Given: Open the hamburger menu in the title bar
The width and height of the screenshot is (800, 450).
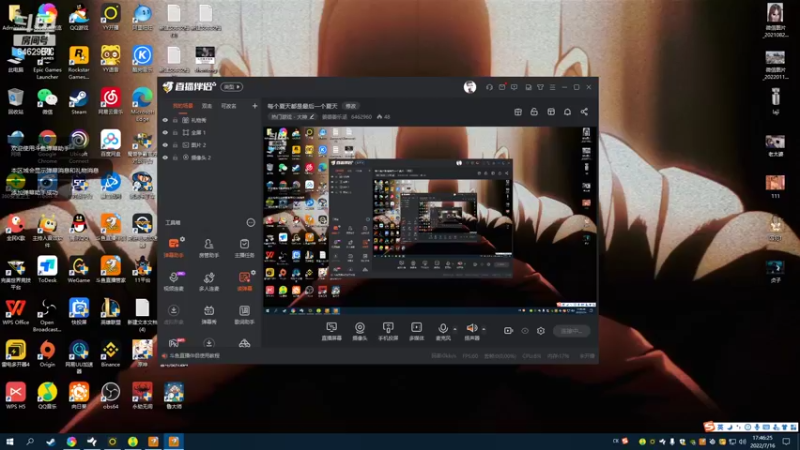Looking at the screenshot, I should point(553,87).
